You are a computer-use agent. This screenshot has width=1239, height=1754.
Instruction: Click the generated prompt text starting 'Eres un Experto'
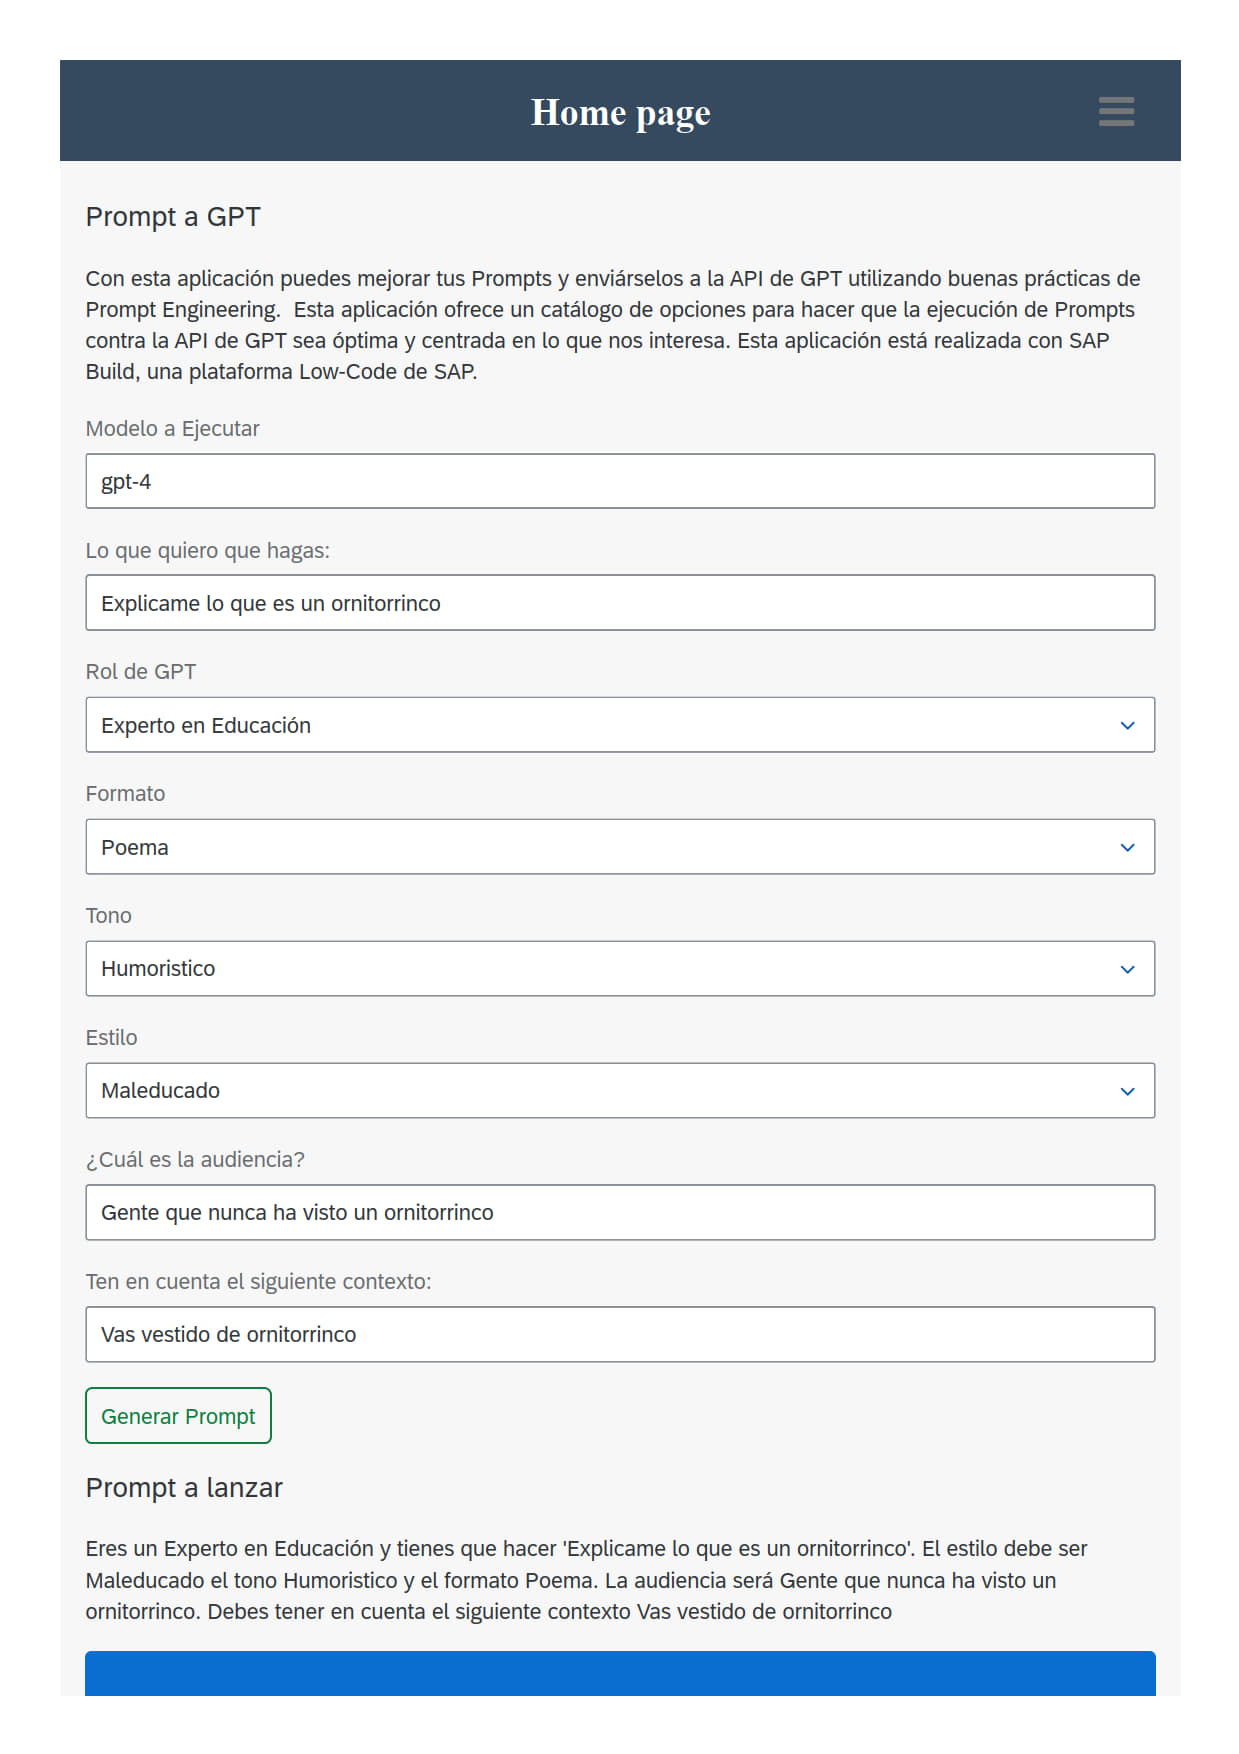tap(586, 1580)
